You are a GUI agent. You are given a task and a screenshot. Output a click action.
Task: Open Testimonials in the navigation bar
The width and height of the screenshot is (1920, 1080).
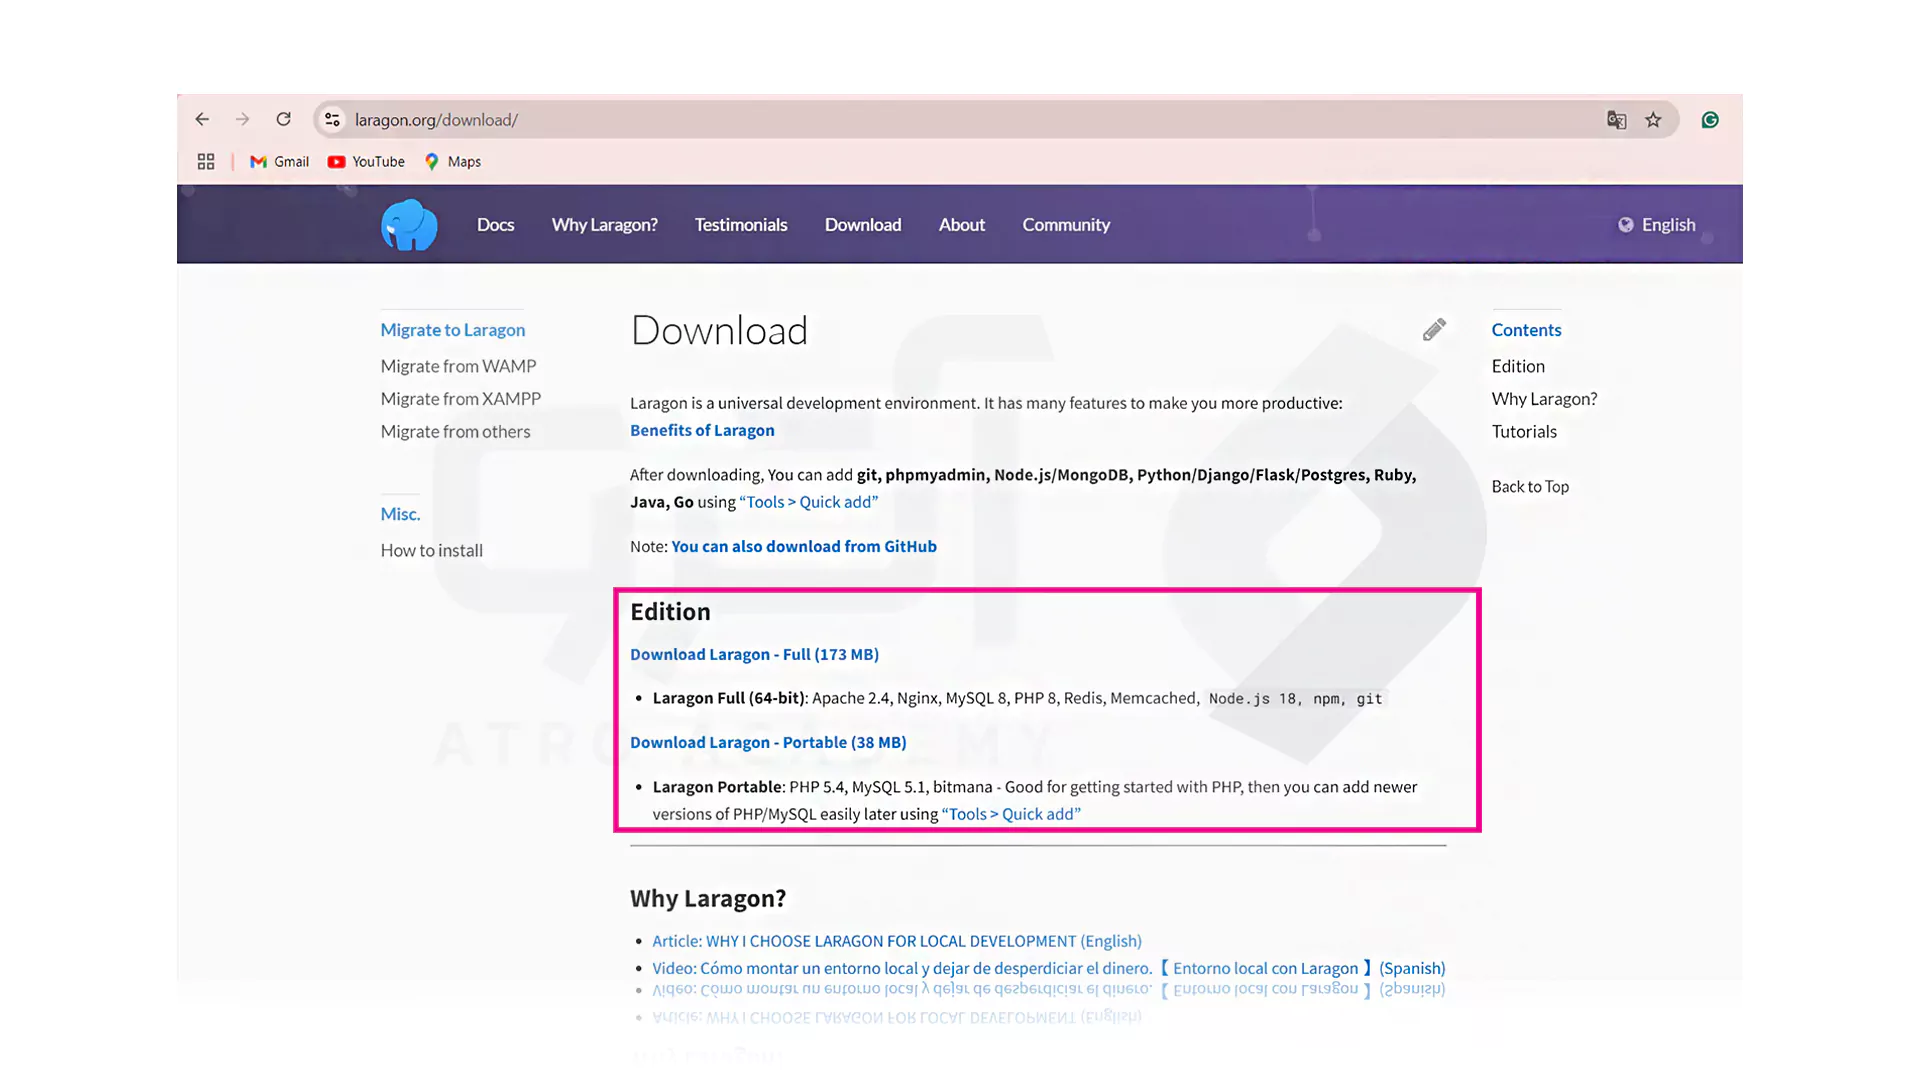[741, 225]
